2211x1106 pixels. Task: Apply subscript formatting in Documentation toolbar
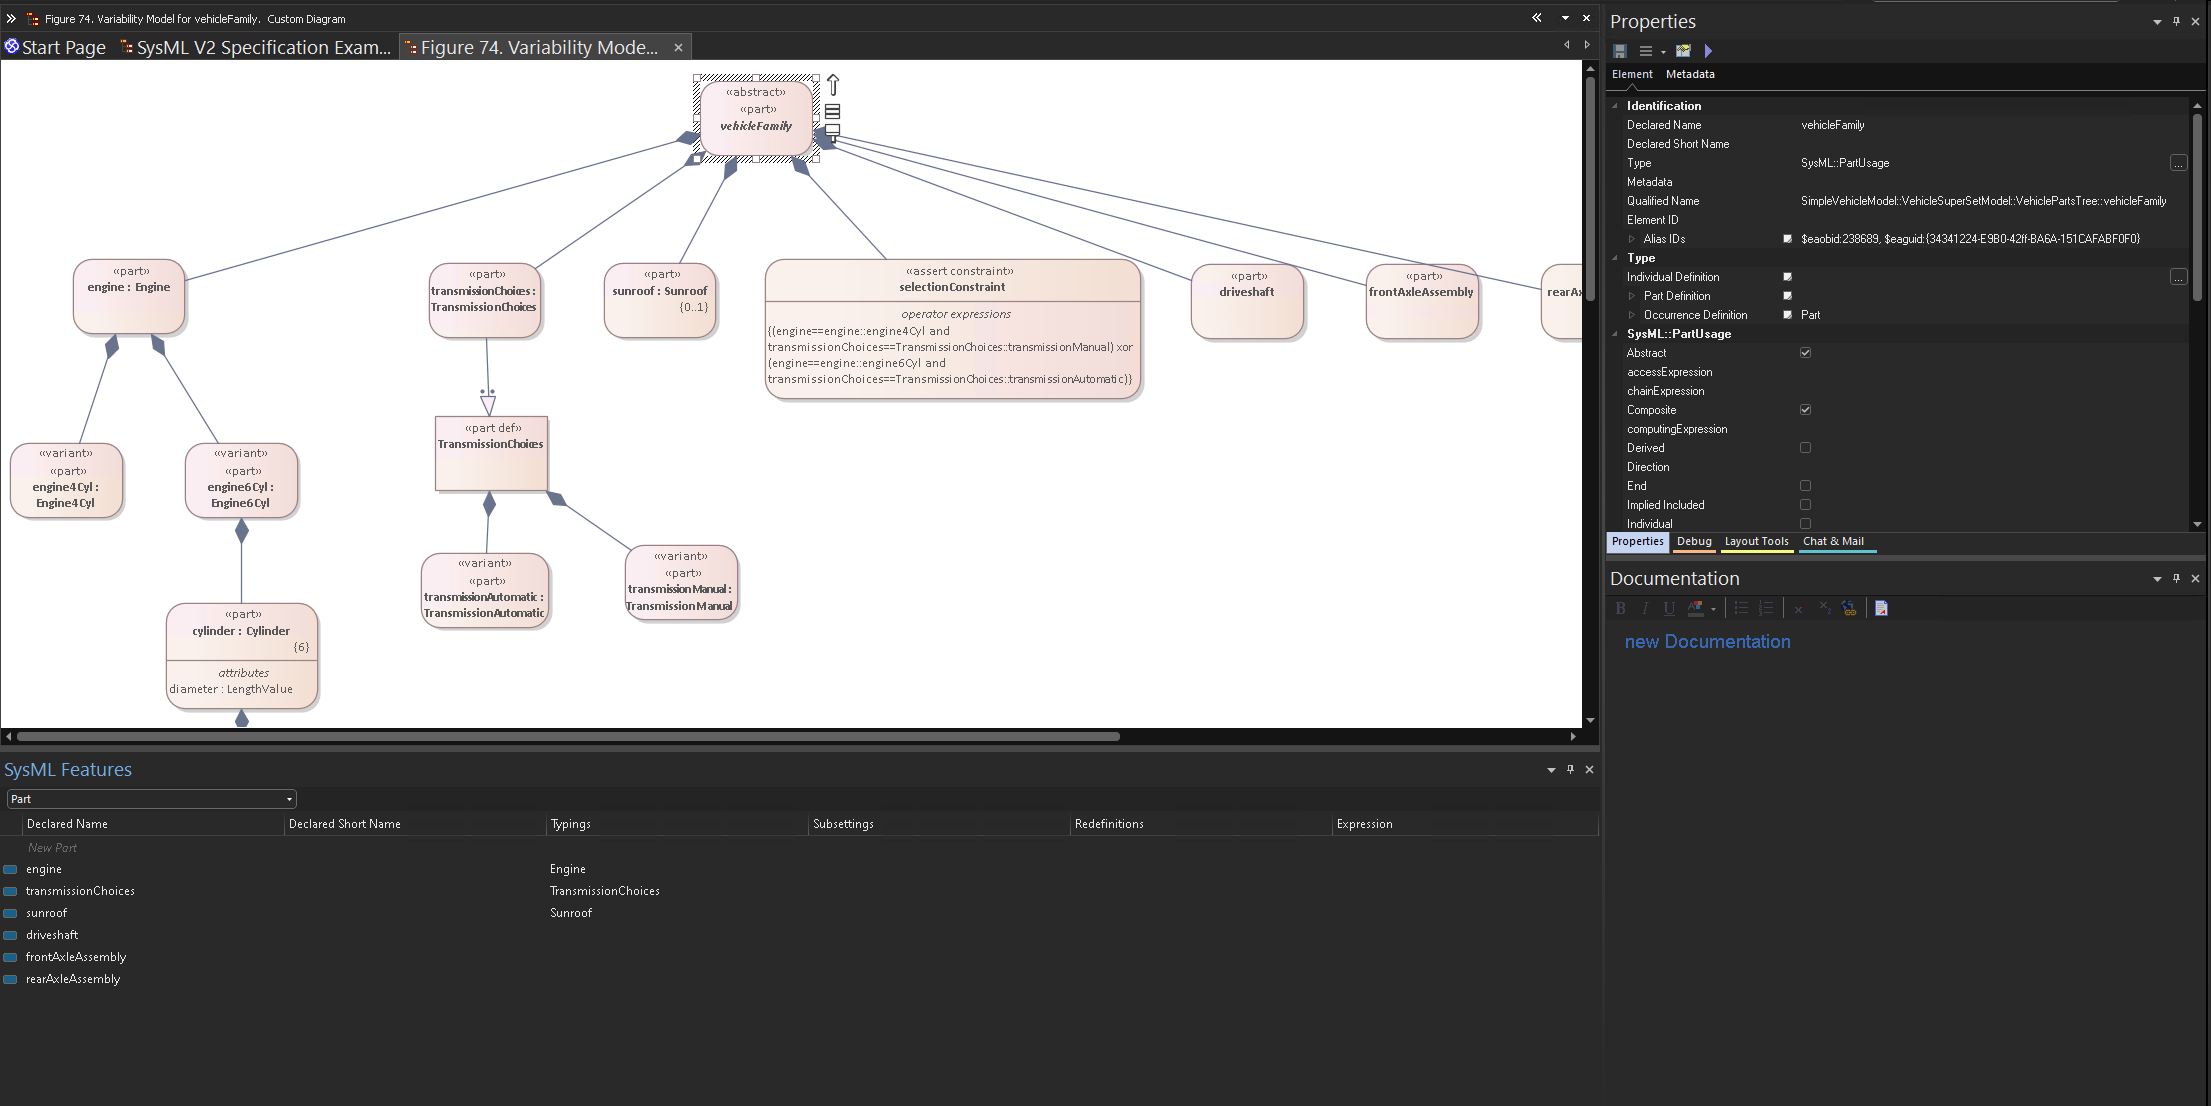click(x=1824, y=610)
